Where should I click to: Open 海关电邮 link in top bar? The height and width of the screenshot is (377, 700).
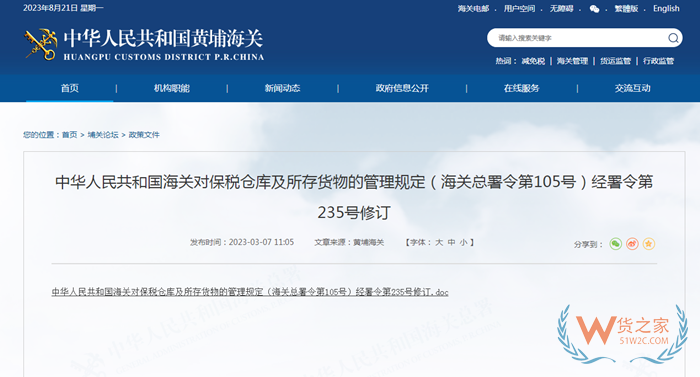[473, 8]
